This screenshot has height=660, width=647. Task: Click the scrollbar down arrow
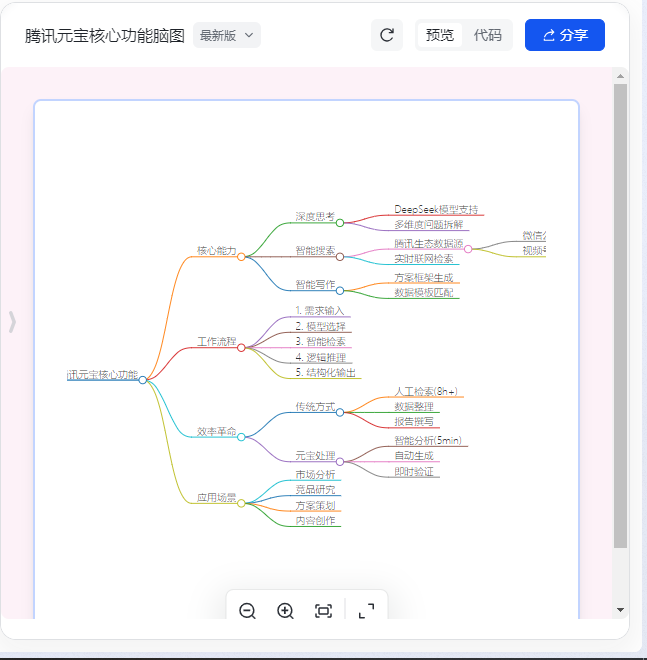click(x=620, y=609)
